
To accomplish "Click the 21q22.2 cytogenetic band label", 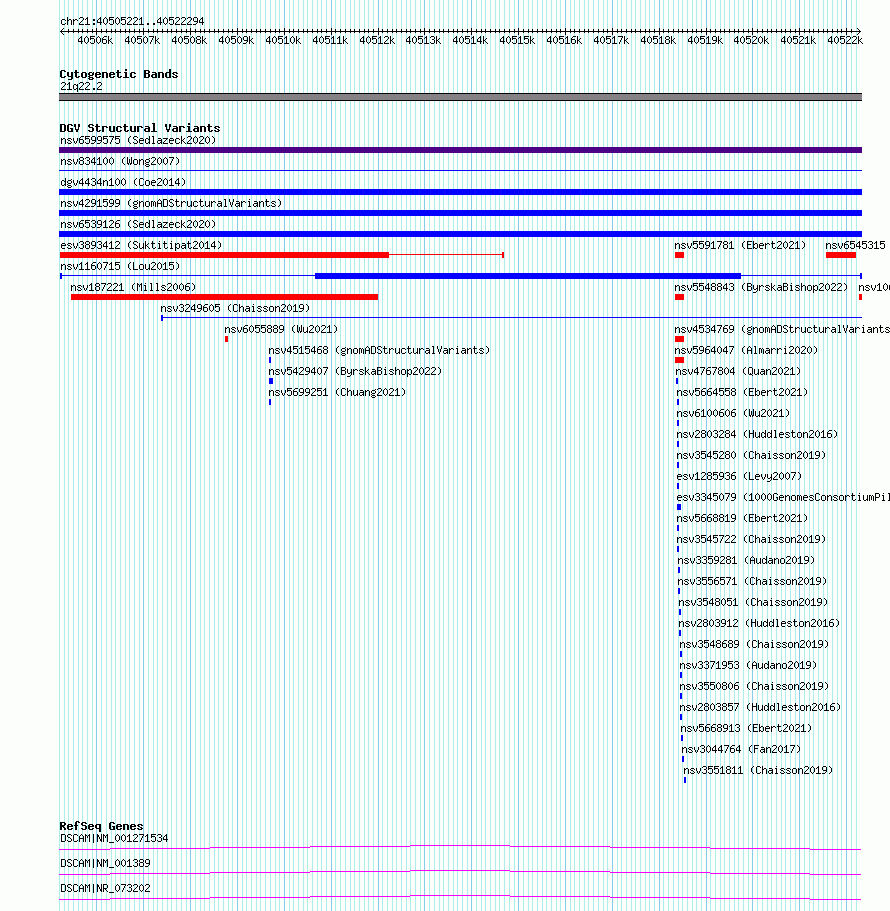I will tap(81, 86).
